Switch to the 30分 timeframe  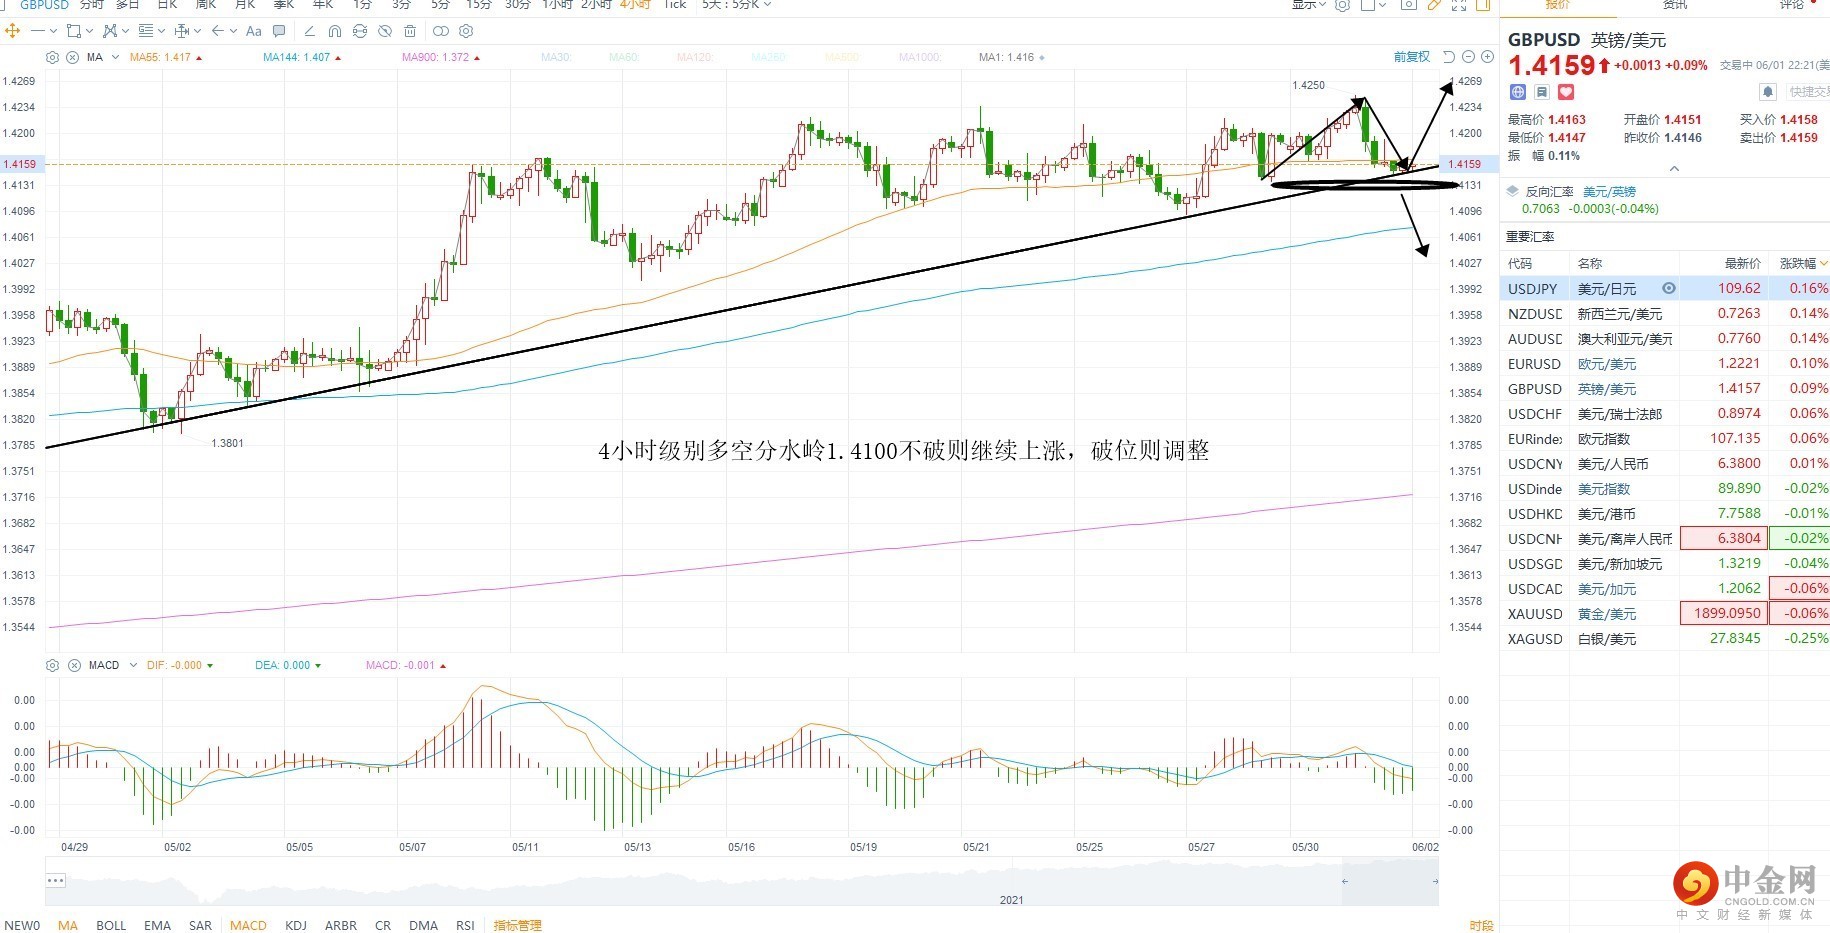pos(518,5)
